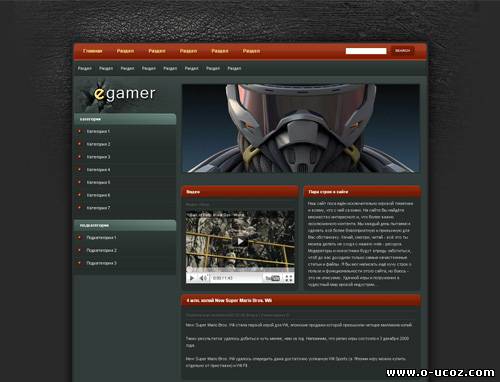
Task: Click the категории sidebar header
Action: tap(125, 119)
